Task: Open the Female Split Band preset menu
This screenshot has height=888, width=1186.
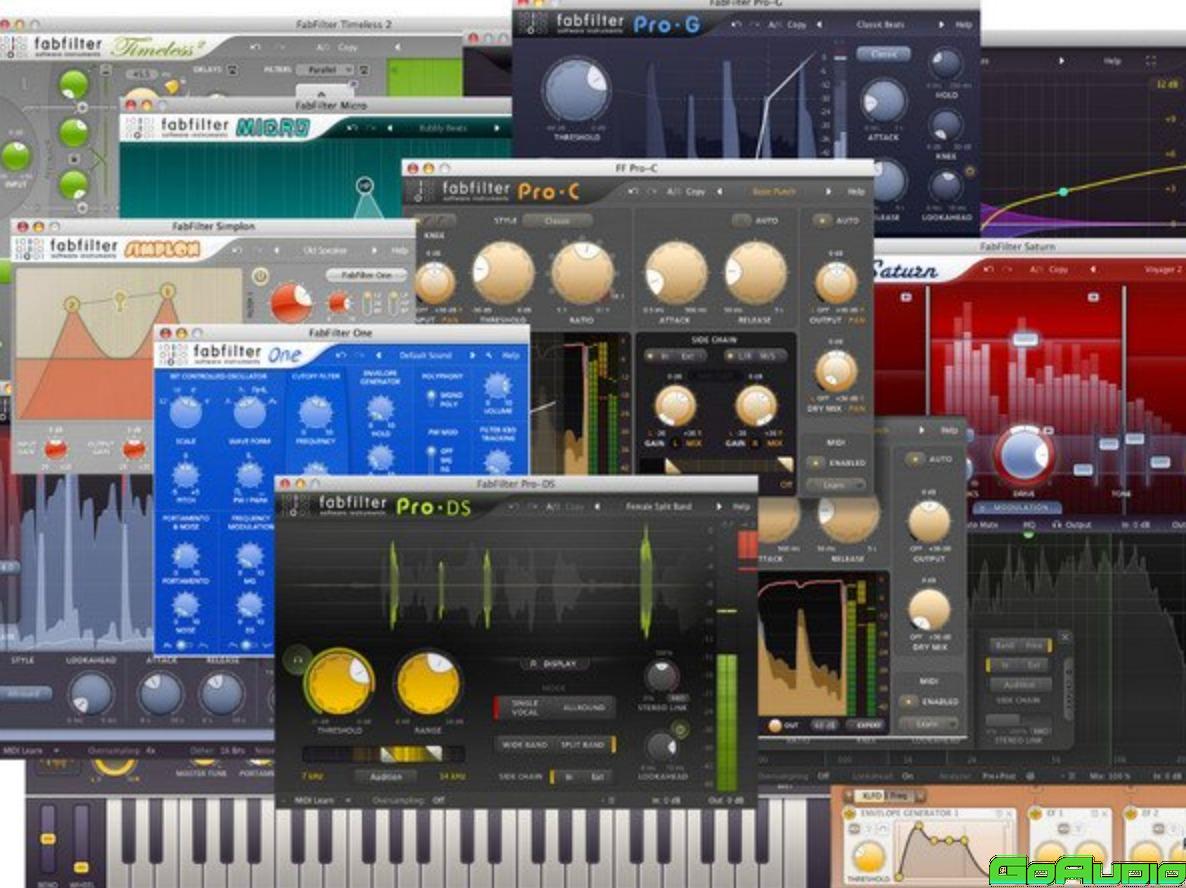Action: (x=658, y=507)
